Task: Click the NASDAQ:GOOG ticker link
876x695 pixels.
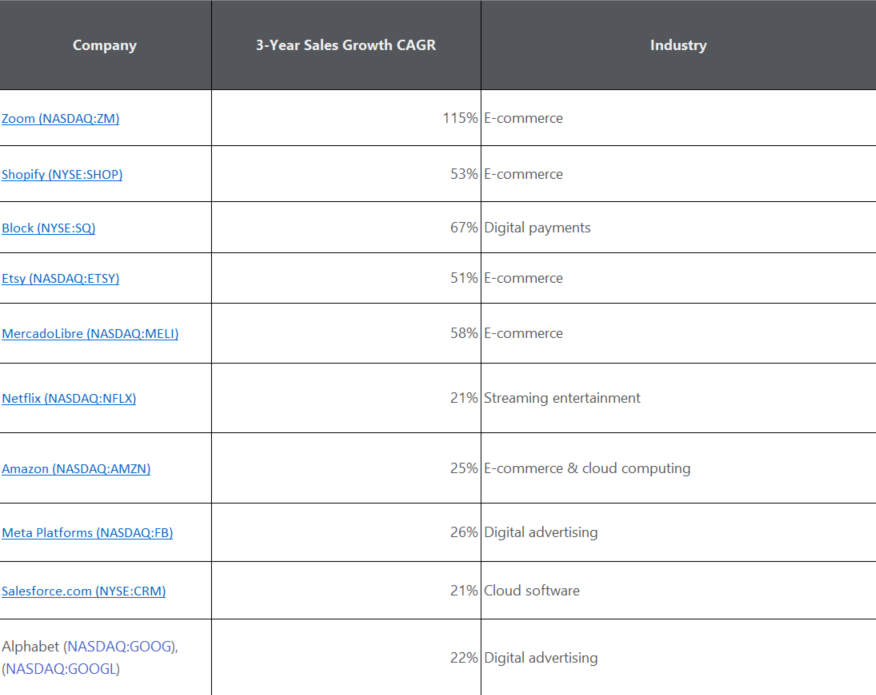Action: pos(120,646)
